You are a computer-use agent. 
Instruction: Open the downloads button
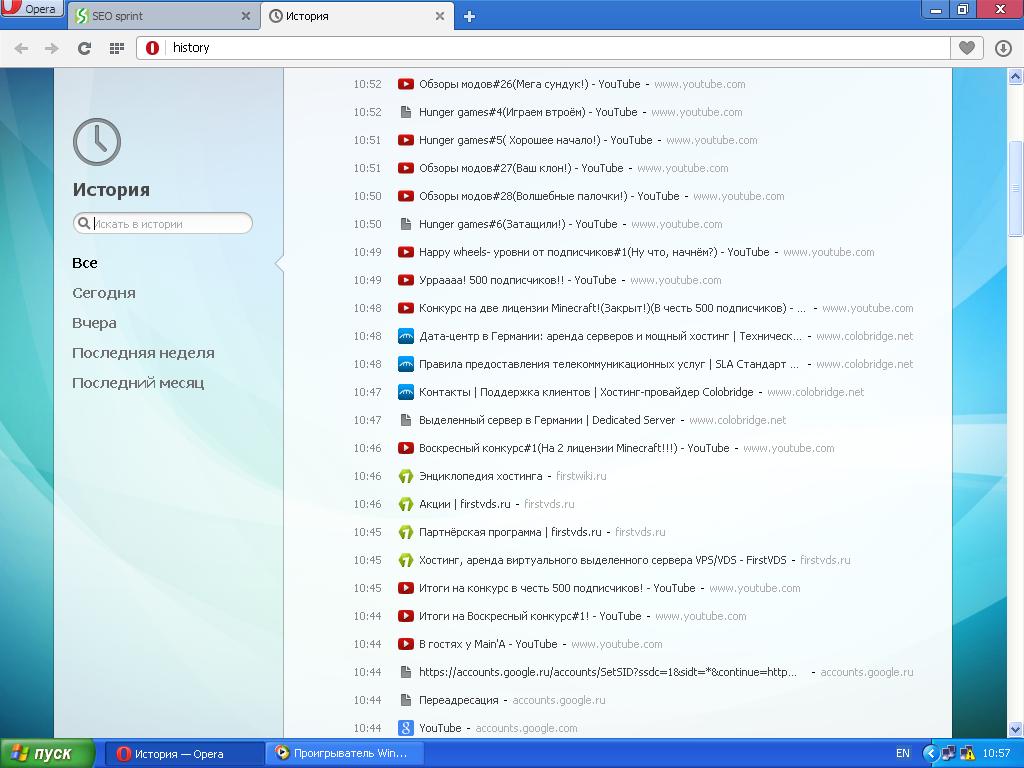1003,48
